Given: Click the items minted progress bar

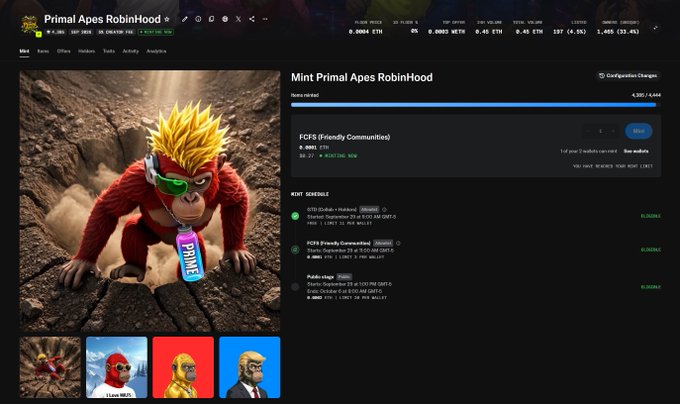Looking at the screenshot, I should (476, 105).
